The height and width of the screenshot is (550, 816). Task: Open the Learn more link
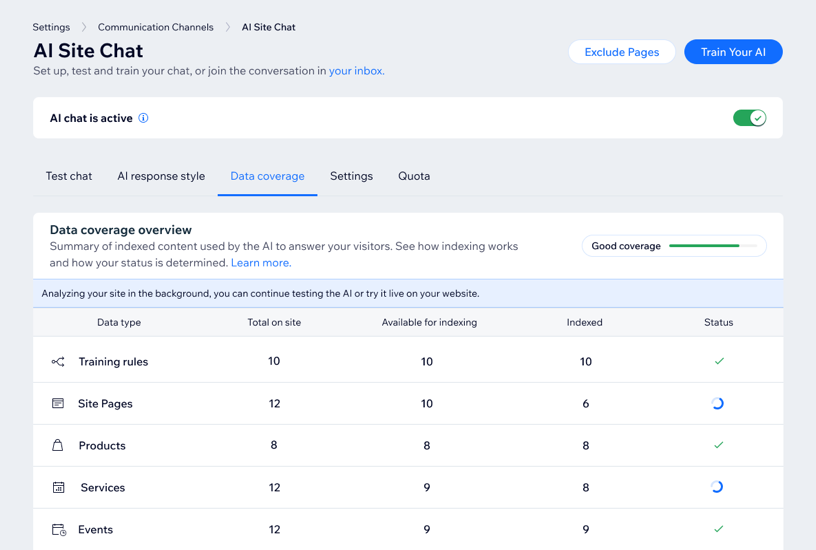[260, 263]
